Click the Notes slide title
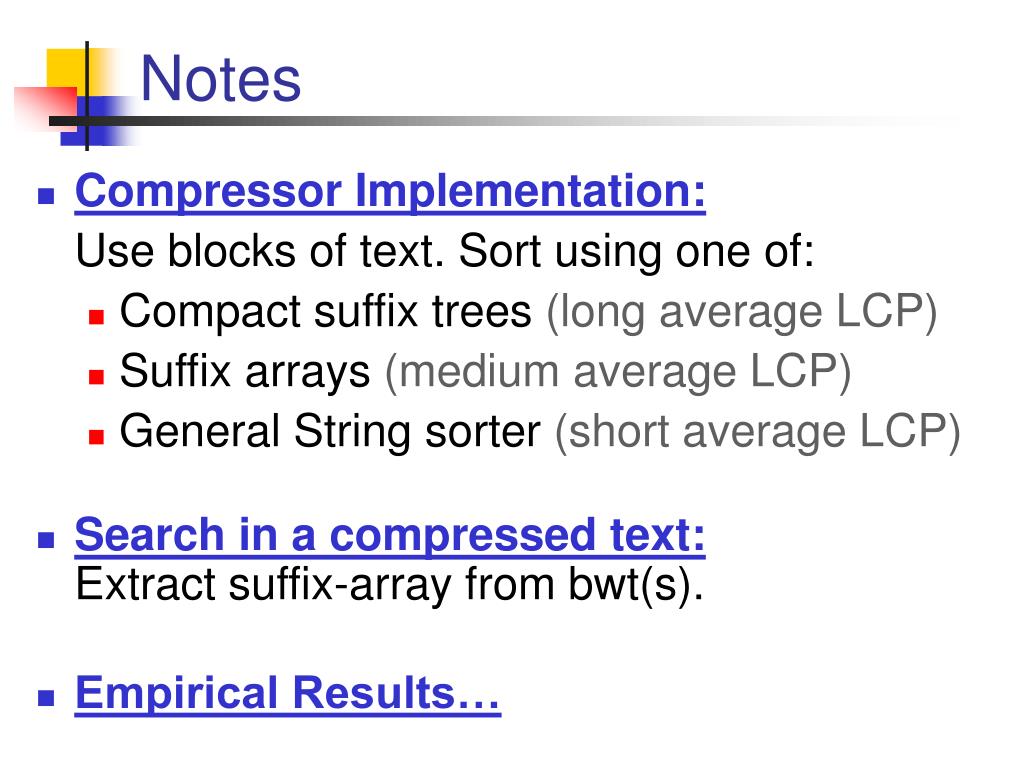 [x=221, y=79]
